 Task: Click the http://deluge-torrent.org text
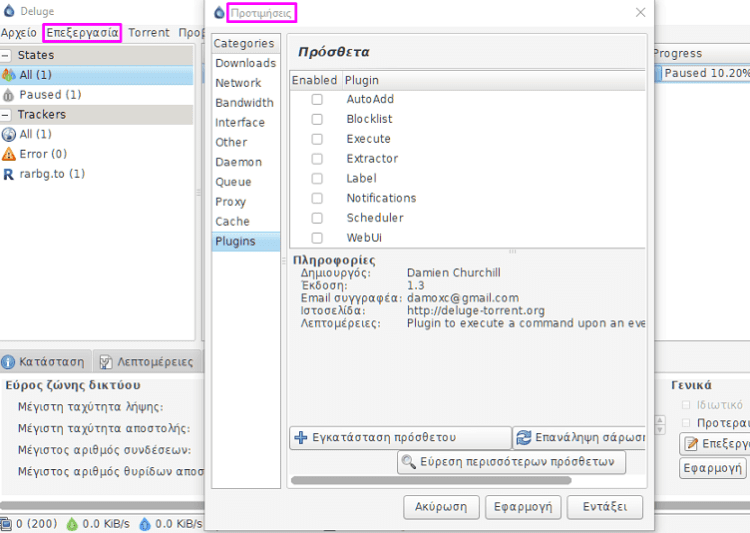pos(476,311)
